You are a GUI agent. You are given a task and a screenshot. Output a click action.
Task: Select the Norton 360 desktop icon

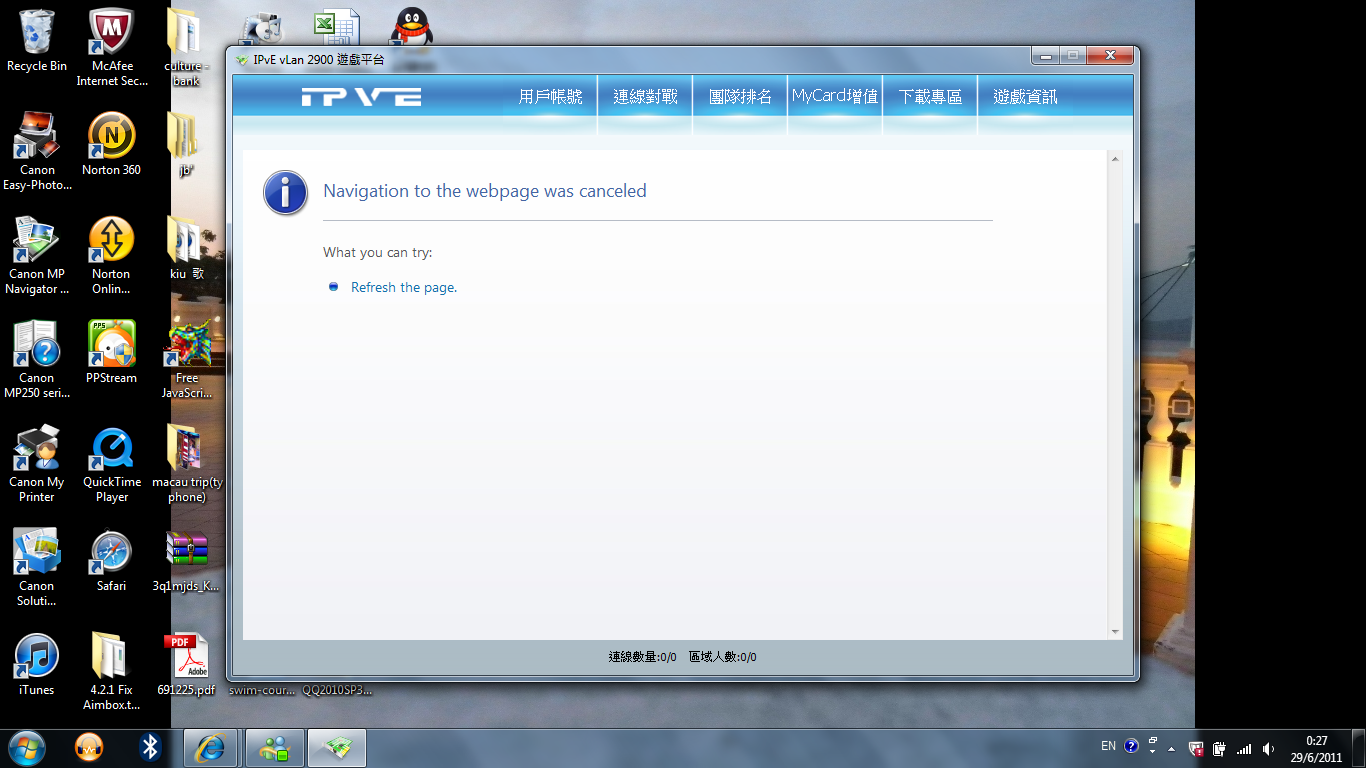(112, 145)
